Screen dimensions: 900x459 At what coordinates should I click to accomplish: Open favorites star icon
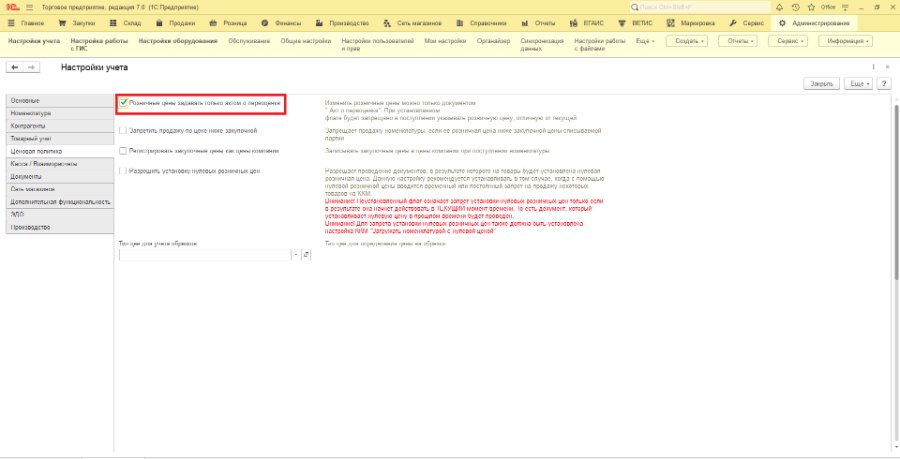click(x=811, y=7)
